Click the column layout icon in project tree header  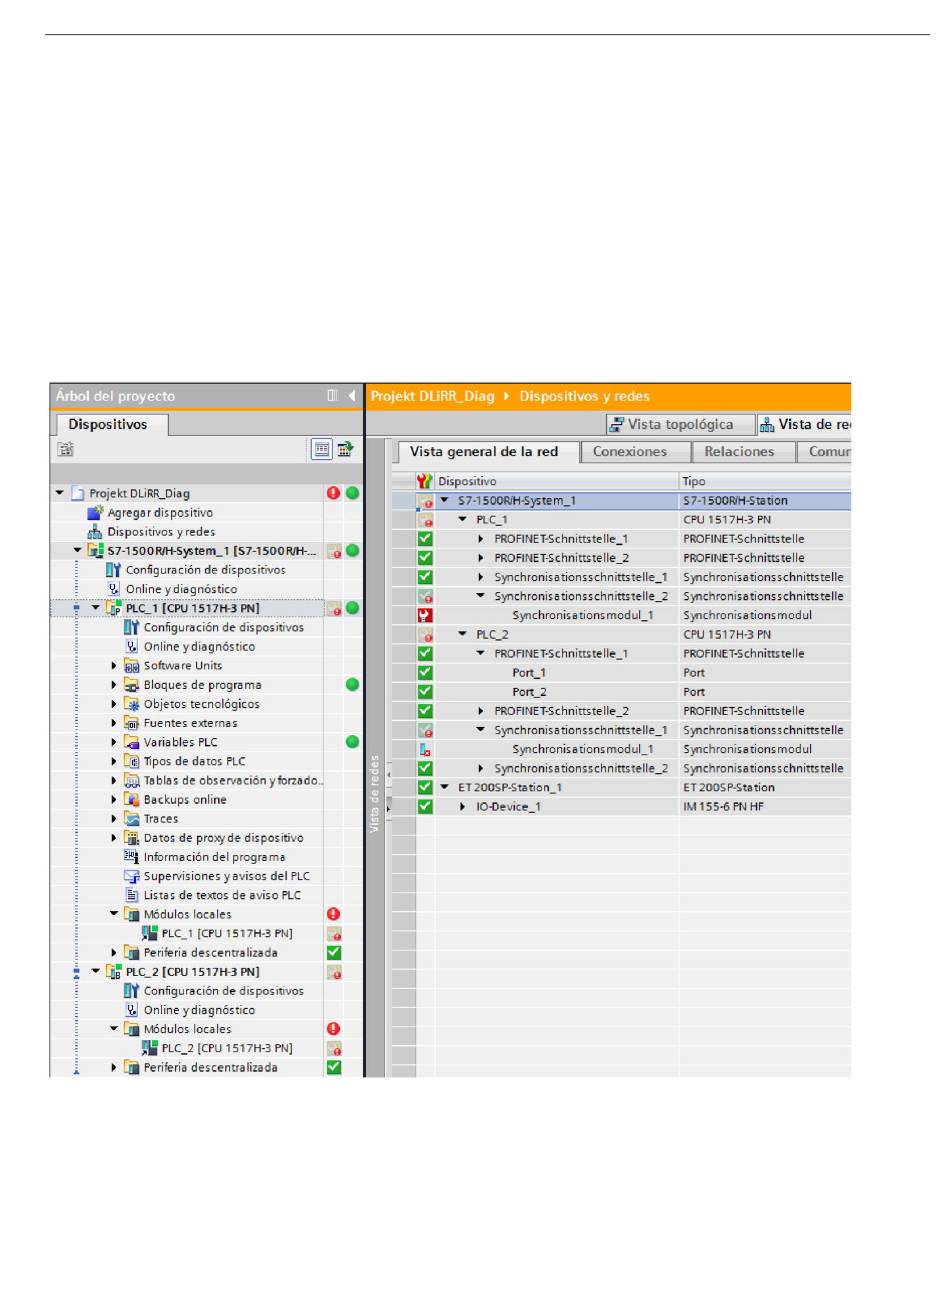pyautogui.click(x=333, y=396)
